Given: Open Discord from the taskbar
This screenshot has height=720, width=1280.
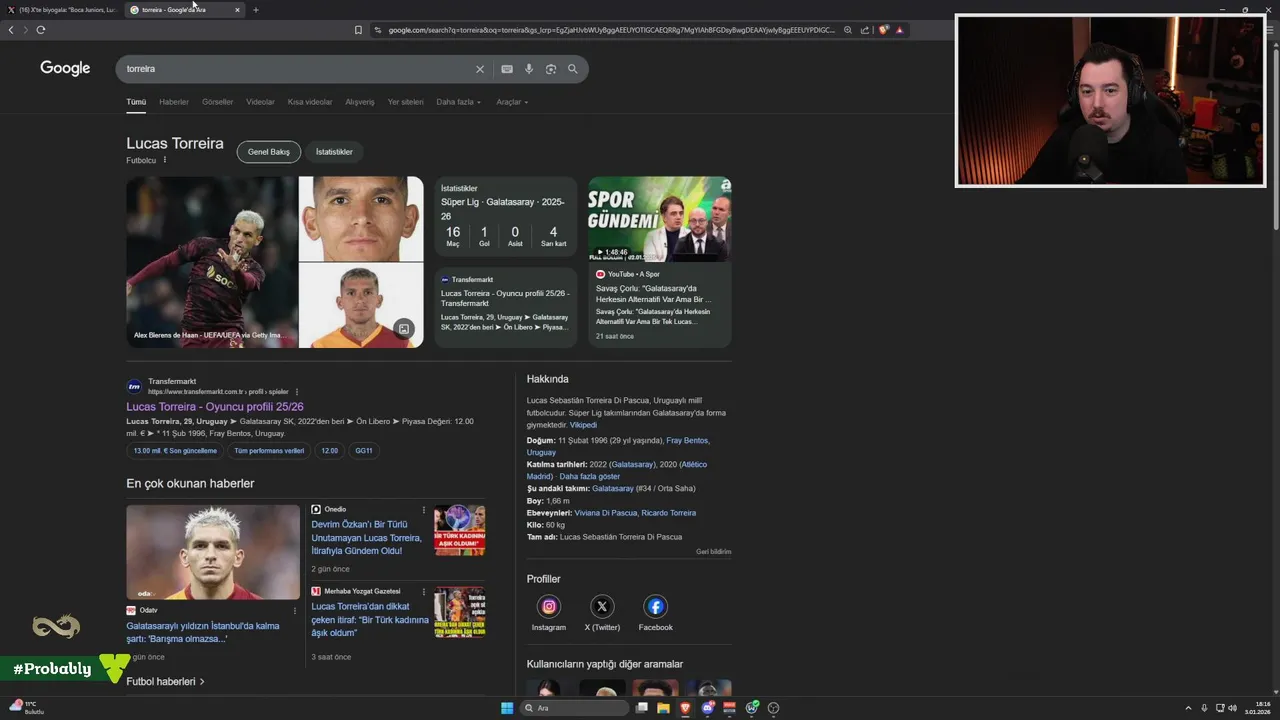Looking at the screenshot, I should [708, 708].
